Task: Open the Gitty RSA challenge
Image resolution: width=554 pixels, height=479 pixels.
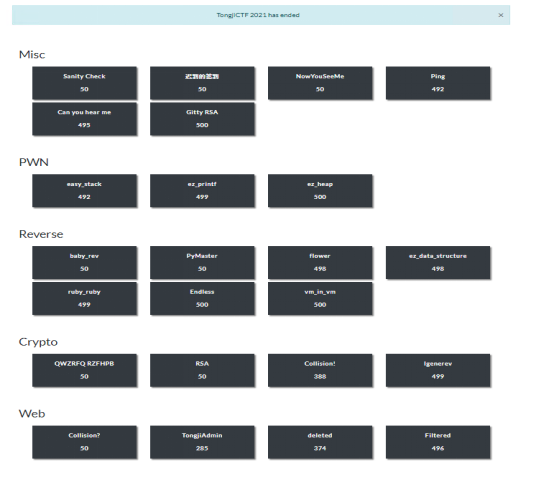Action: [x=202, y=119]
